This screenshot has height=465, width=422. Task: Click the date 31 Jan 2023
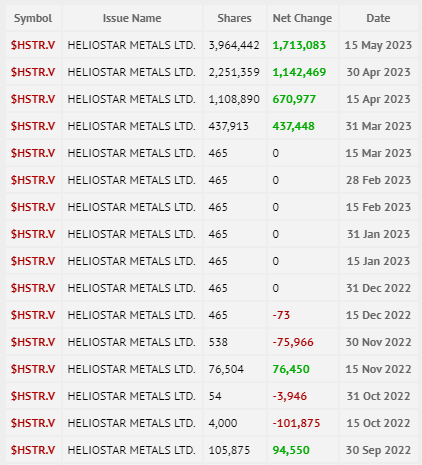378,234
